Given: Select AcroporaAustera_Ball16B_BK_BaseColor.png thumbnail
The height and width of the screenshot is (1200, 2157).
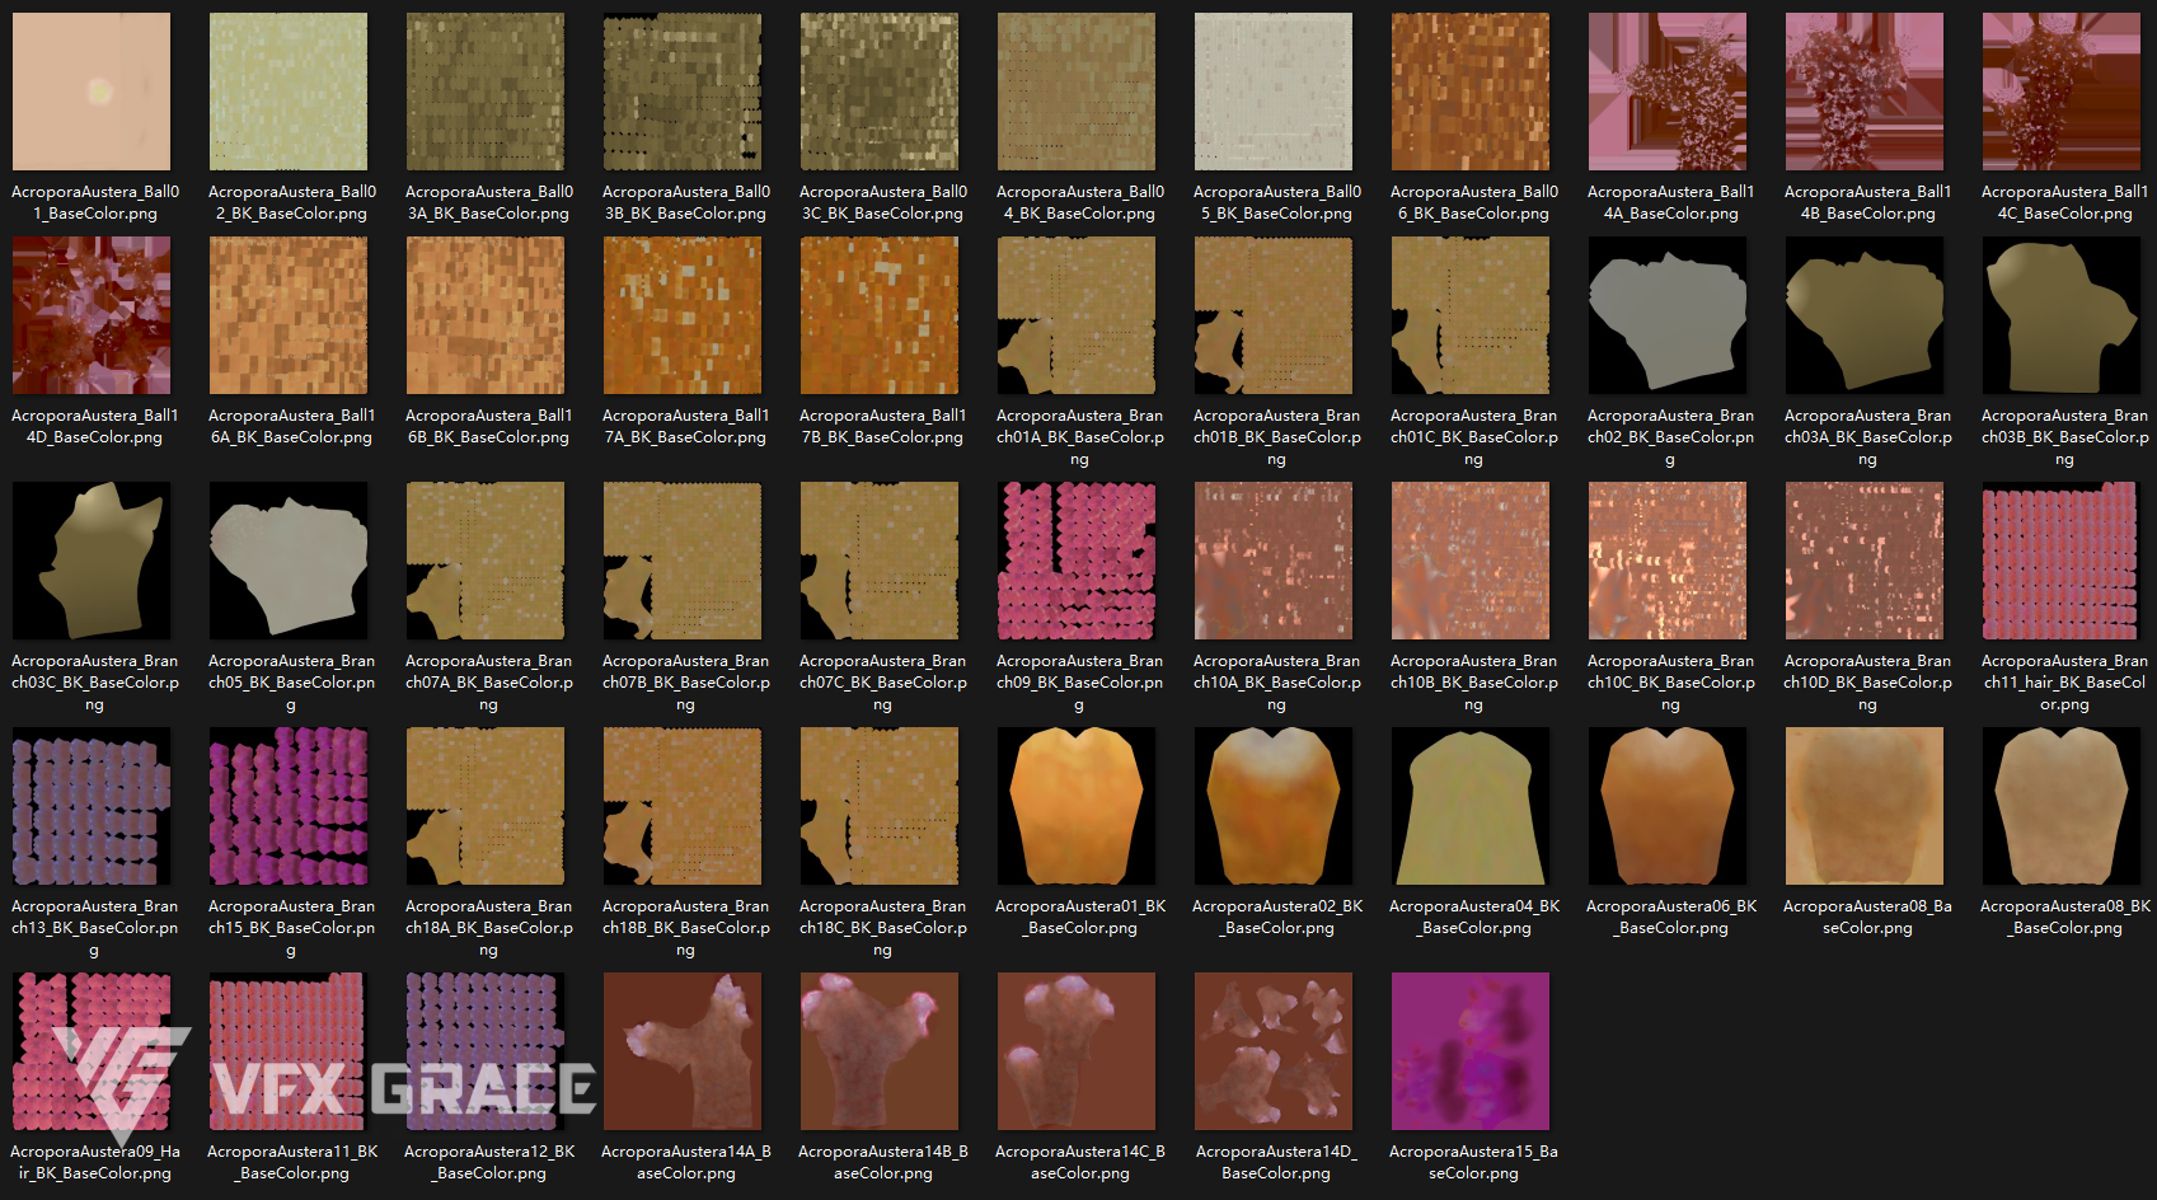Looking at the screenshot, I should pyautogui.click(x=485, y=315).
